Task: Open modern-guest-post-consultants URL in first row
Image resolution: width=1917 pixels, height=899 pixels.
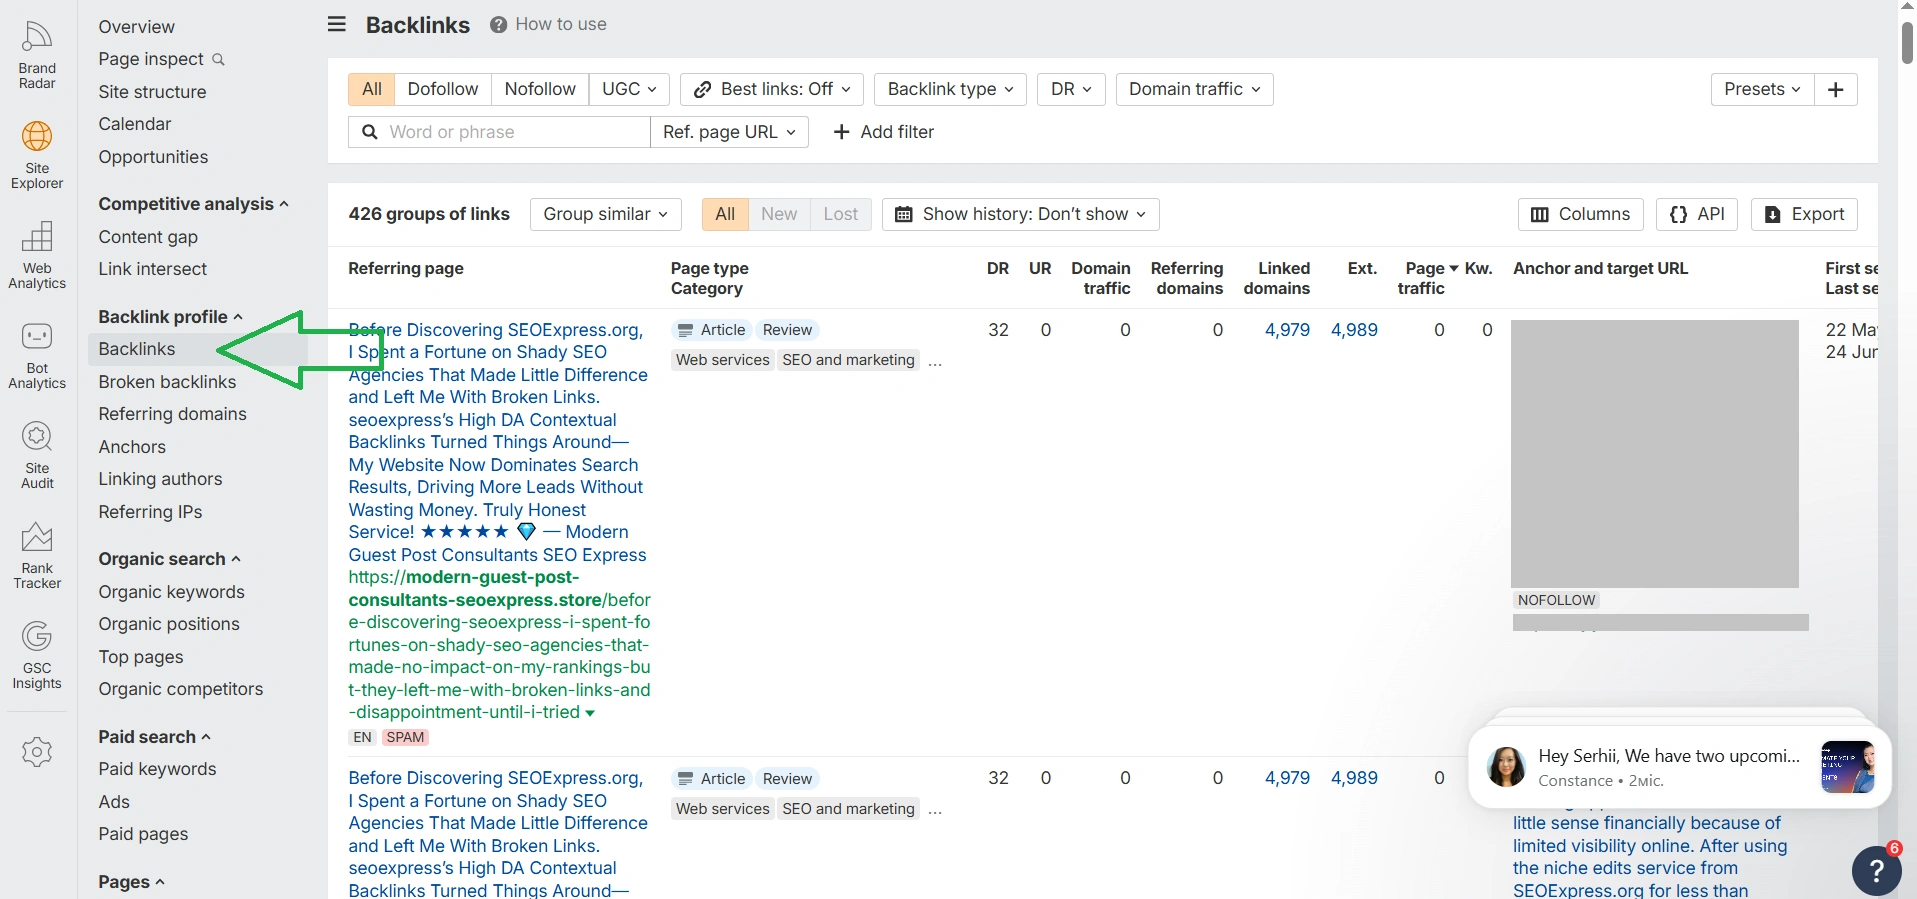Action: tap(499, 645)
